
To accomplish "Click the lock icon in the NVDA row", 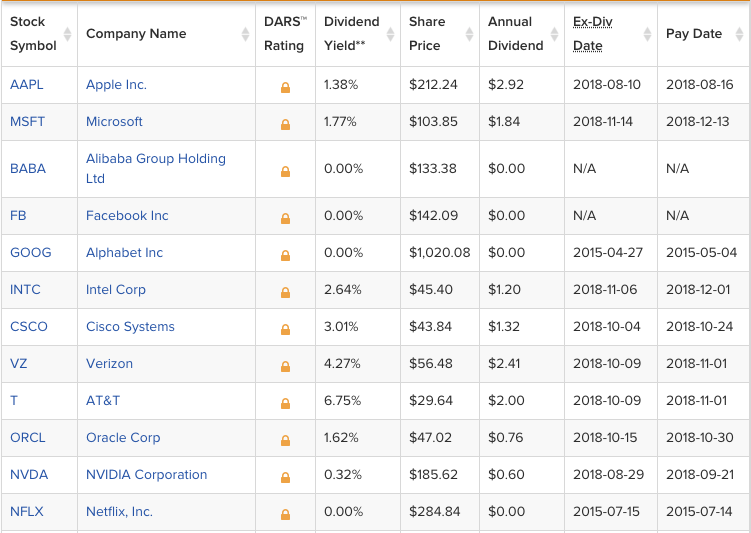I will click(285, 477).
